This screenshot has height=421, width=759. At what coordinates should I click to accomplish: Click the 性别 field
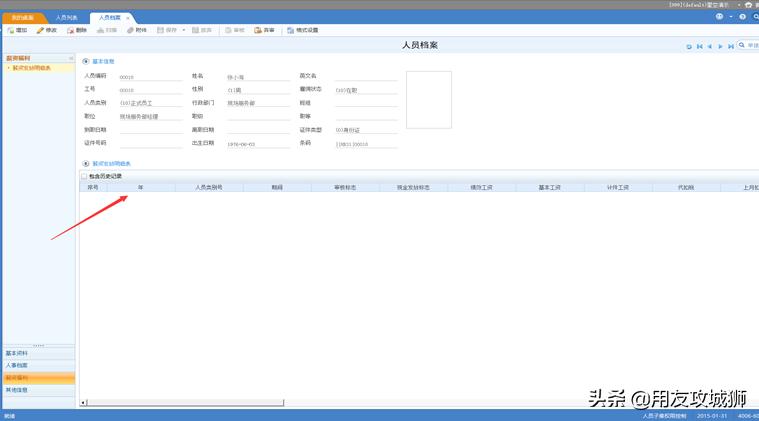258,90
